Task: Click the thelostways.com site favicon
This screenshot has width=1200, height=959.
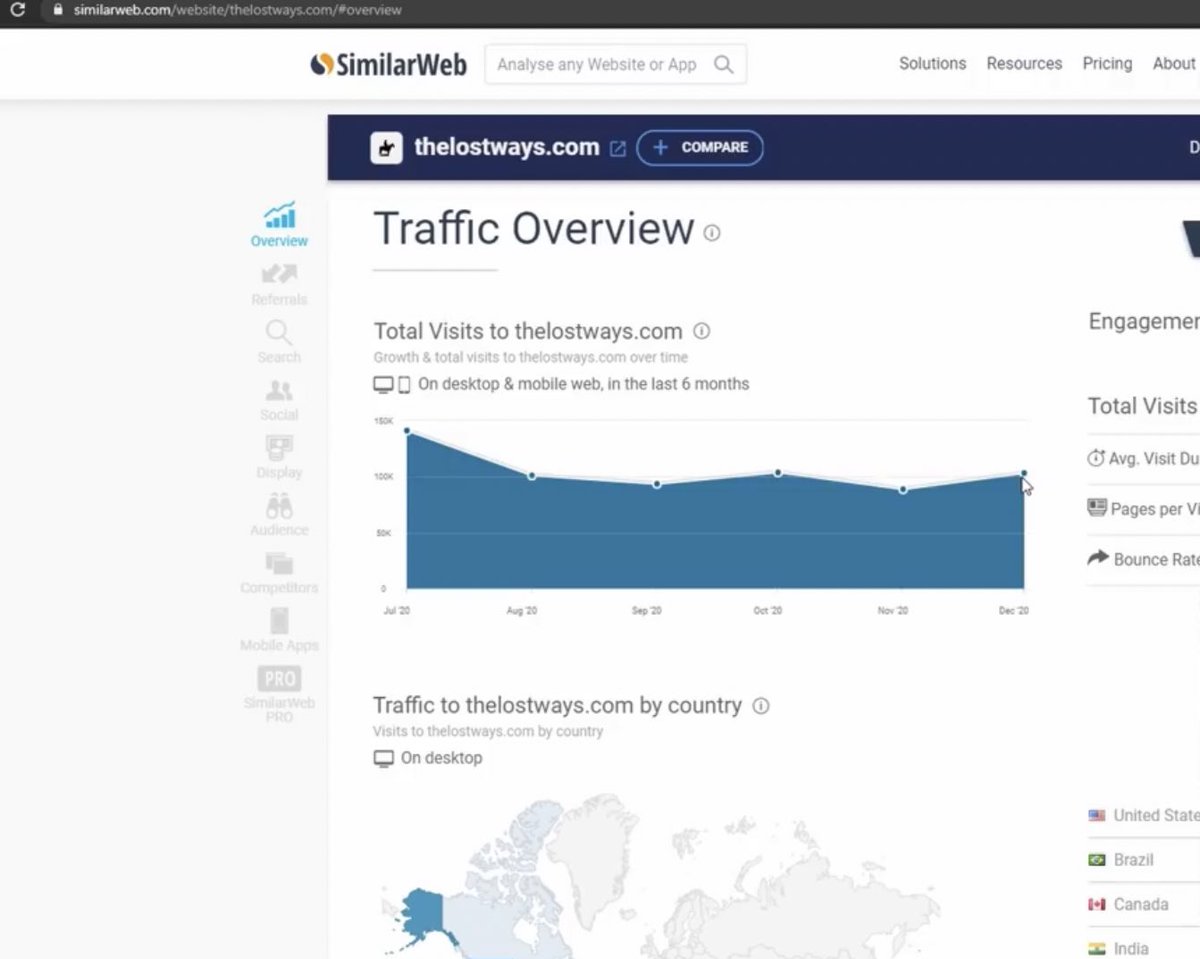Action: tap(386, 148)
